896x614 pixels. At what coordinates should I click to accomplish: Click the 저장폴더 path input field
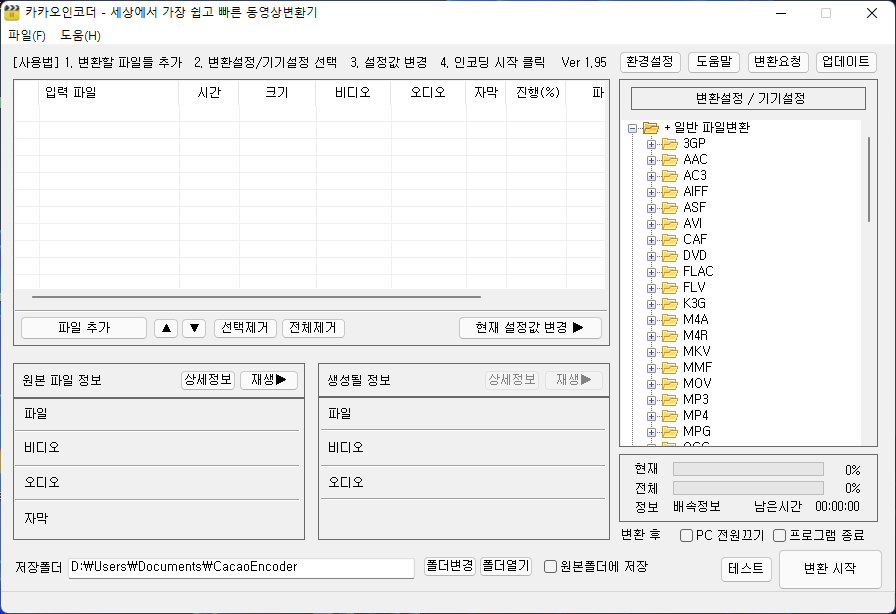pyautogui.click(x=241, y=567)
